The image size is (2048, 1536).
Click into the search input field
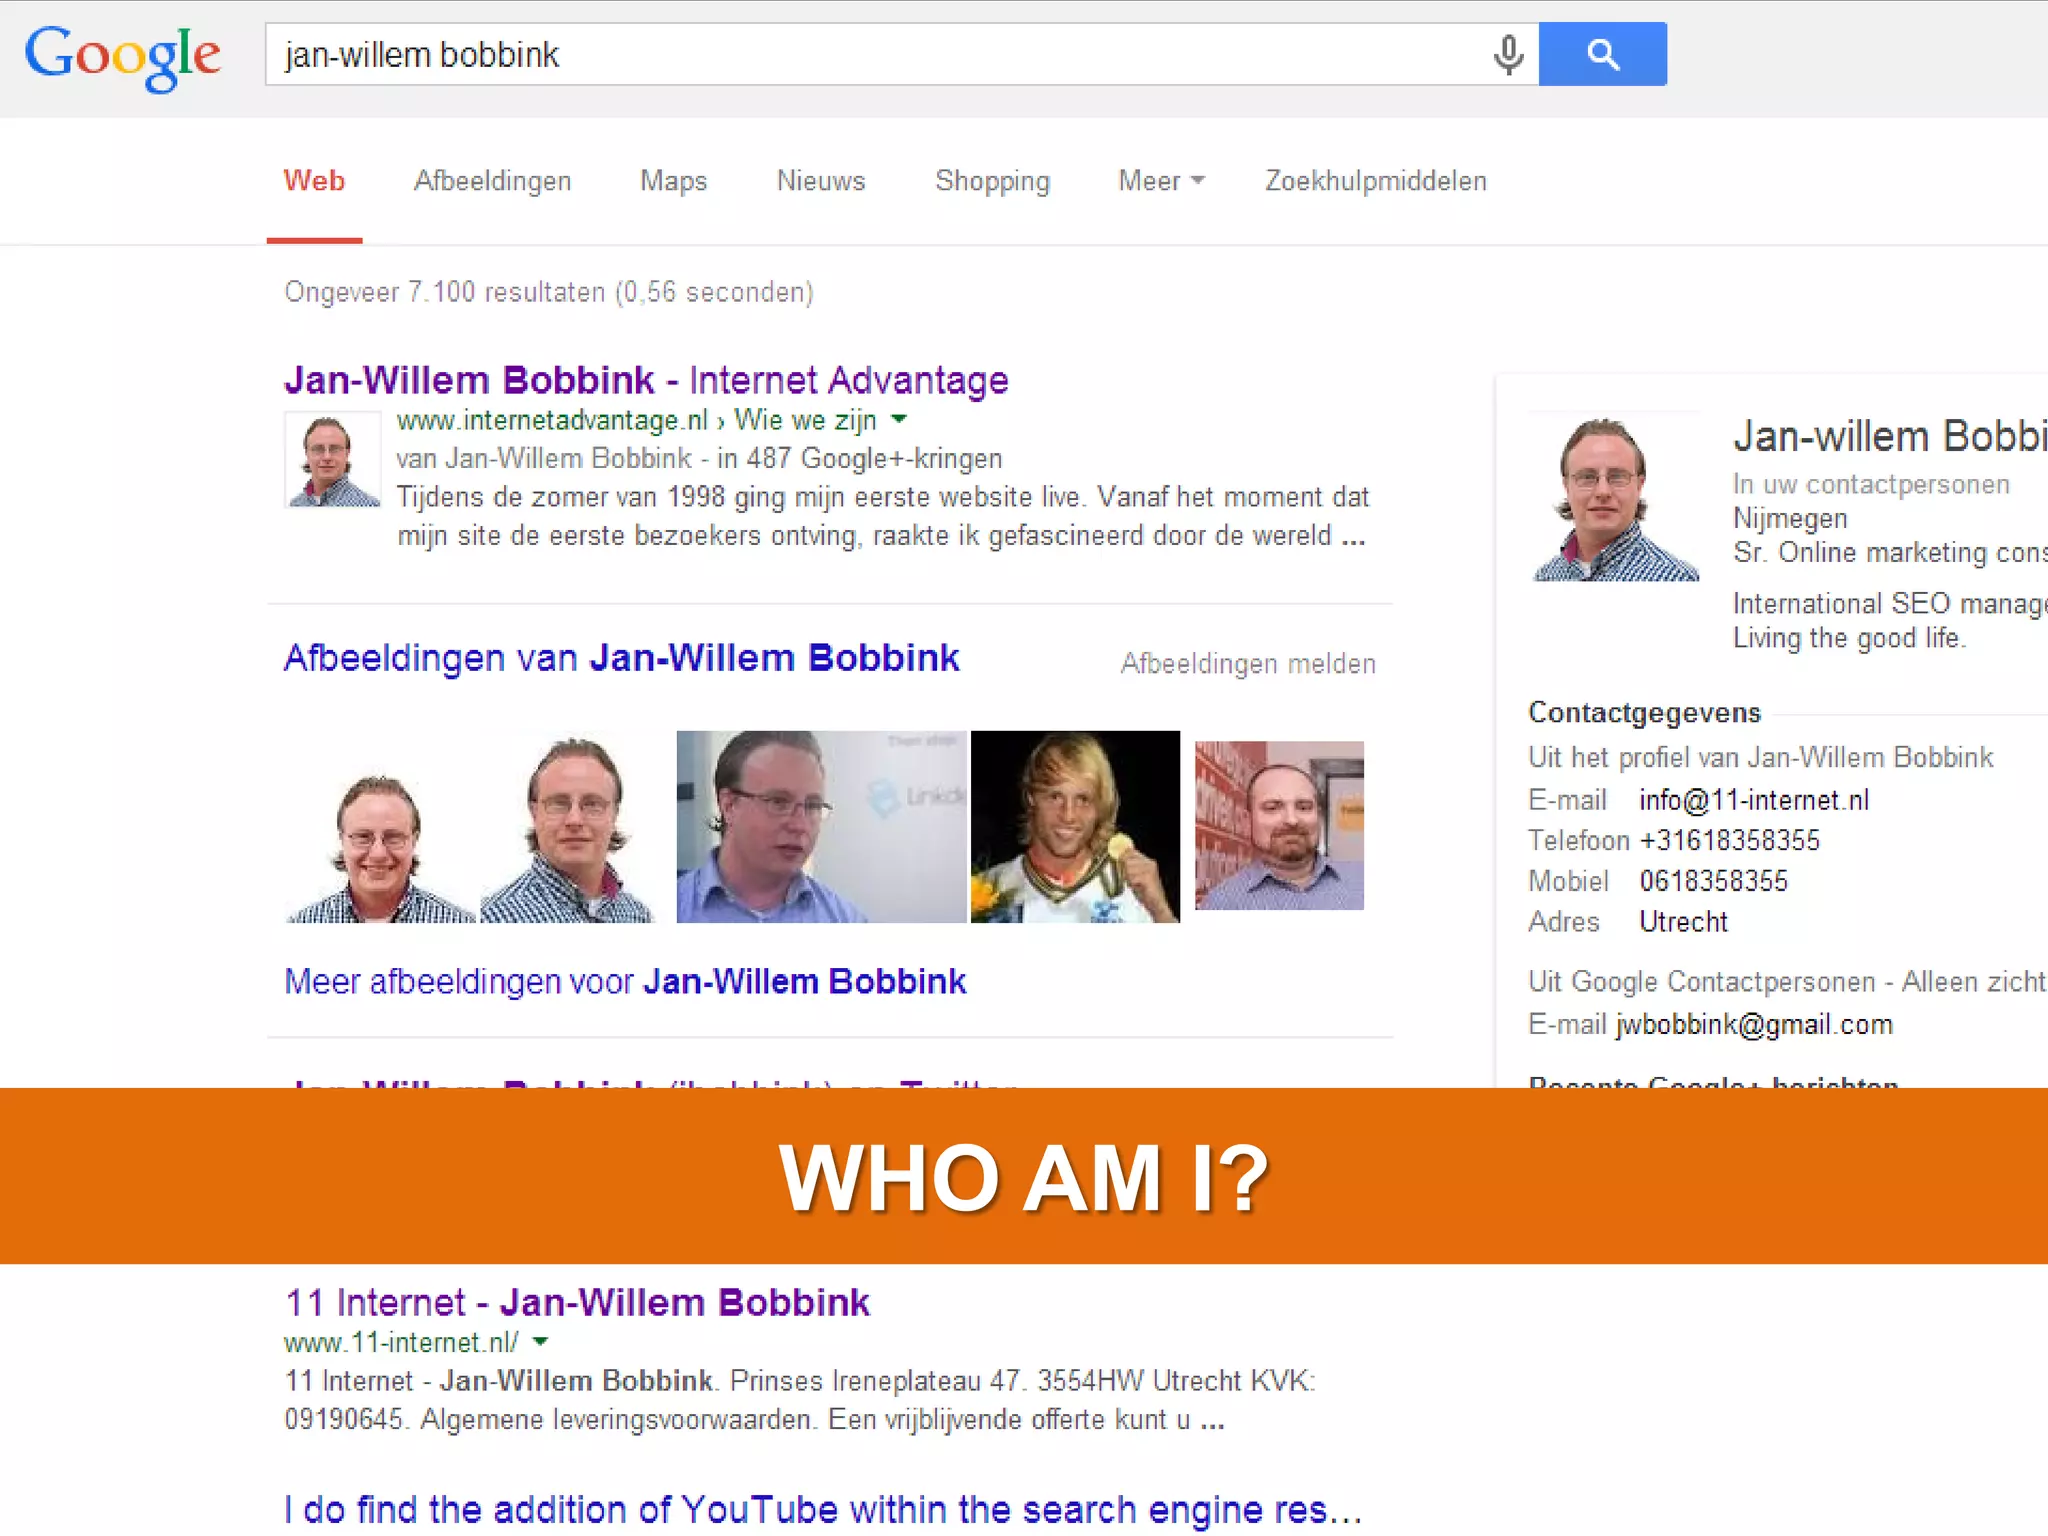coord(880,54)
